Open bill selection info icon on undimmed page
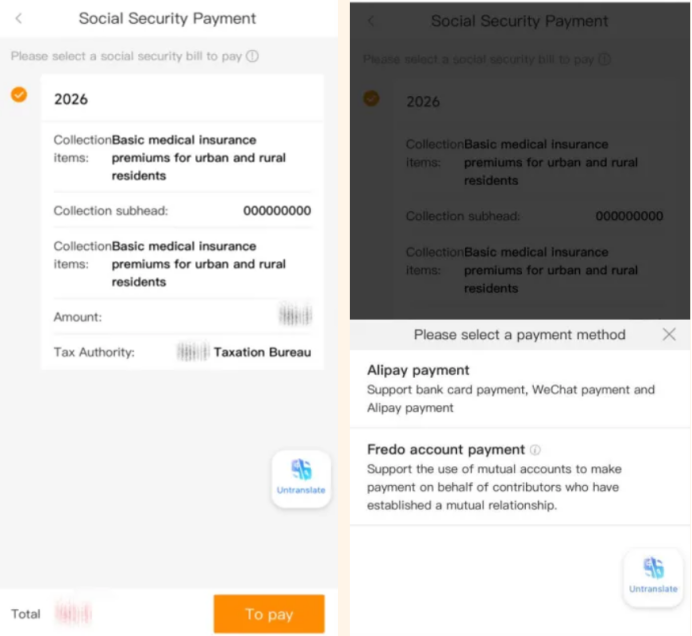The height and width of the screenshot is (636, 692). coord(252,57)
